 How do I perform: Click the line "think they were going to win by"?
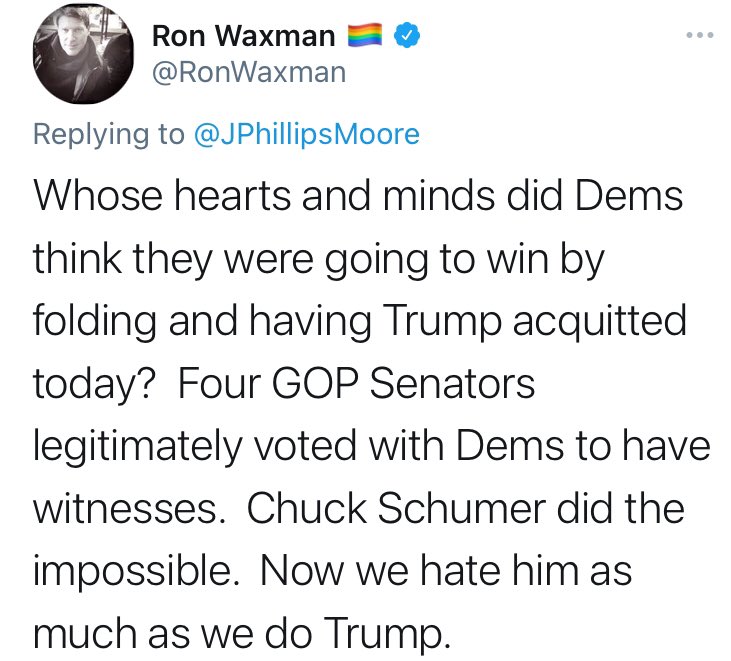tap(320, 259)
